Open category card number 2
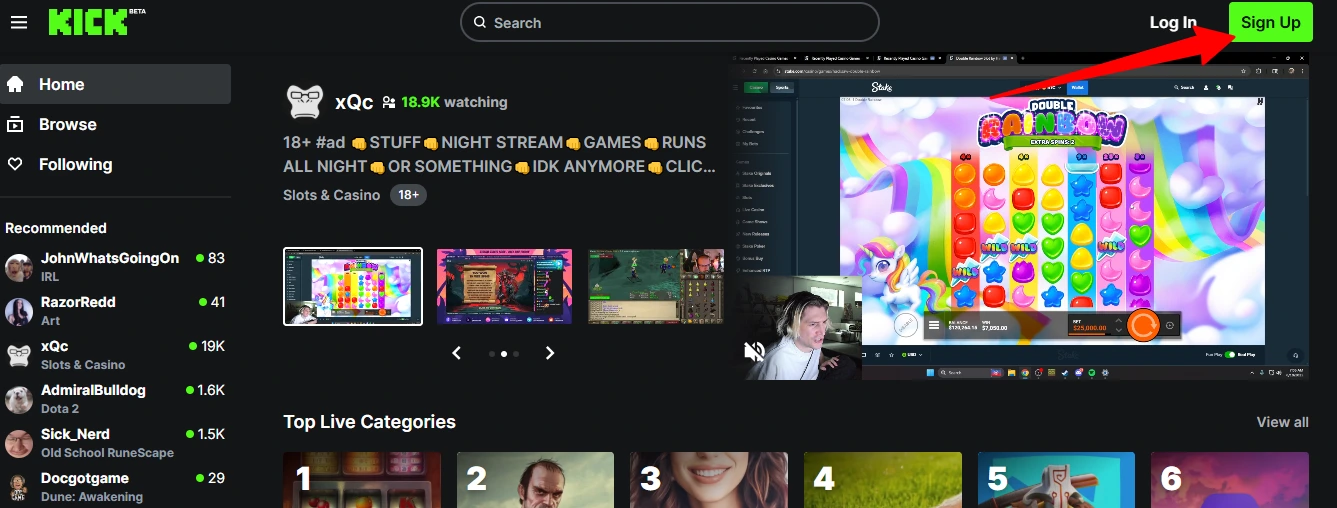The width and height of the screenshot is (1337, 508). 535,480
